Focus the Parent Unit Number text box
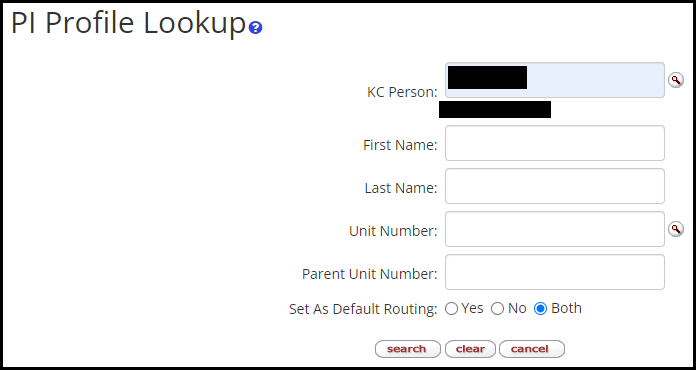 click(x=555, y=272)
